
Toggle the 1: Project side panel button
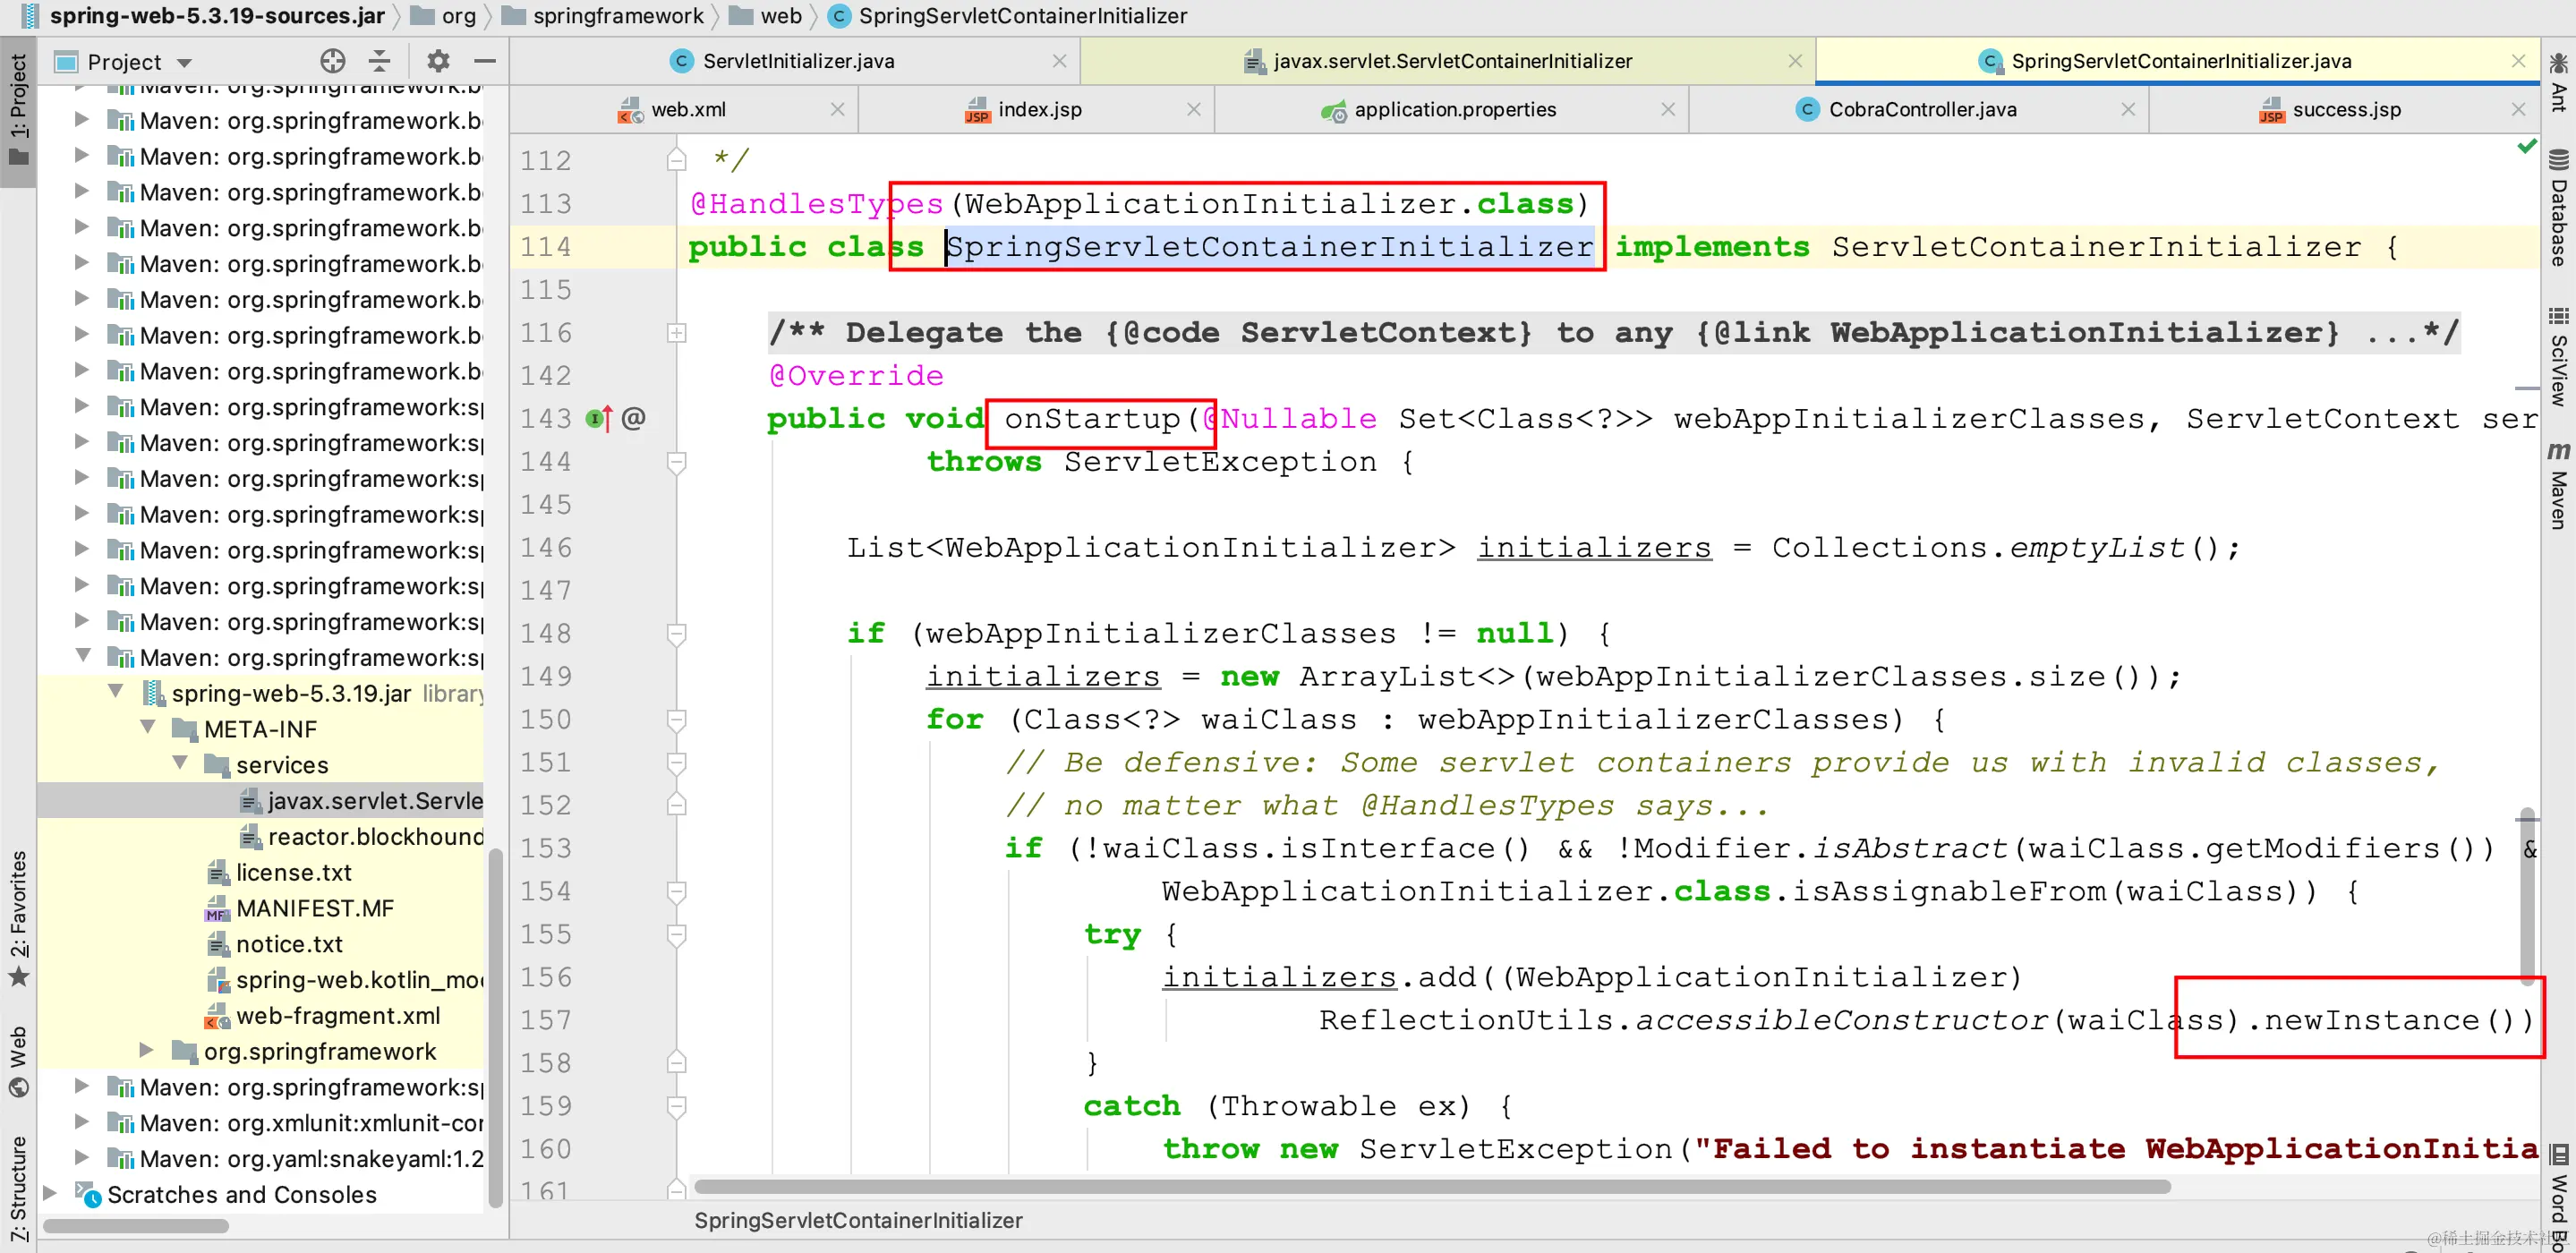pos(18,110)
